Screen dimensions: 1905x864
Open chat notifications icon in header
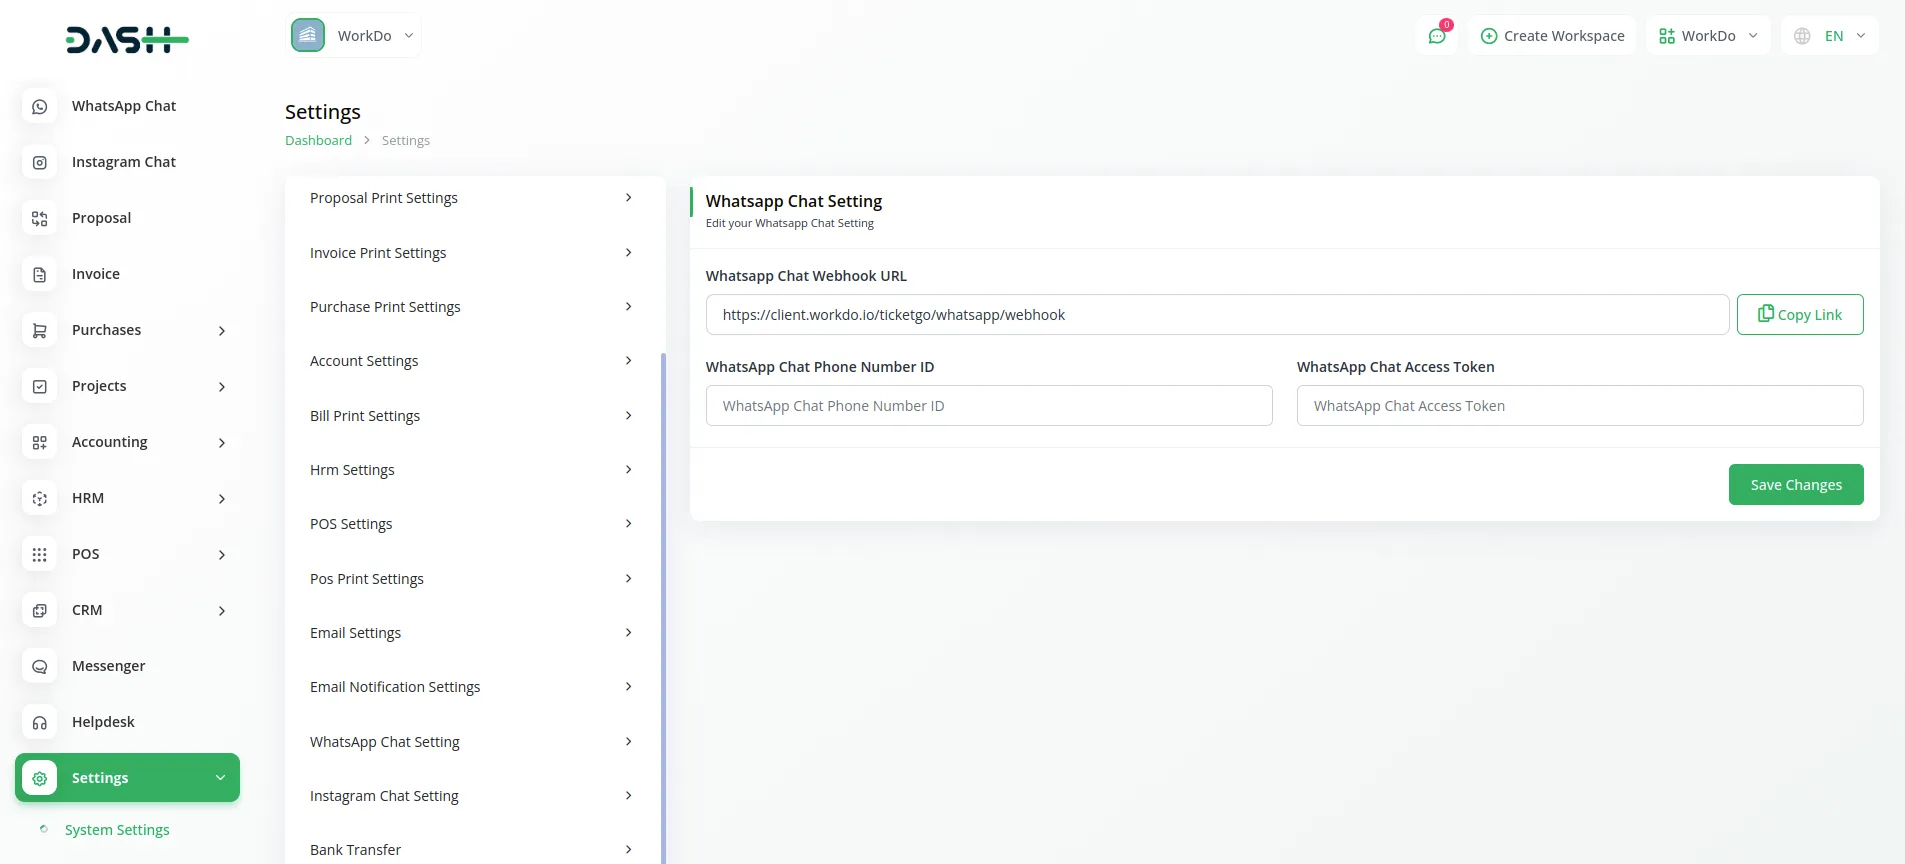[x=1437, y=36]
